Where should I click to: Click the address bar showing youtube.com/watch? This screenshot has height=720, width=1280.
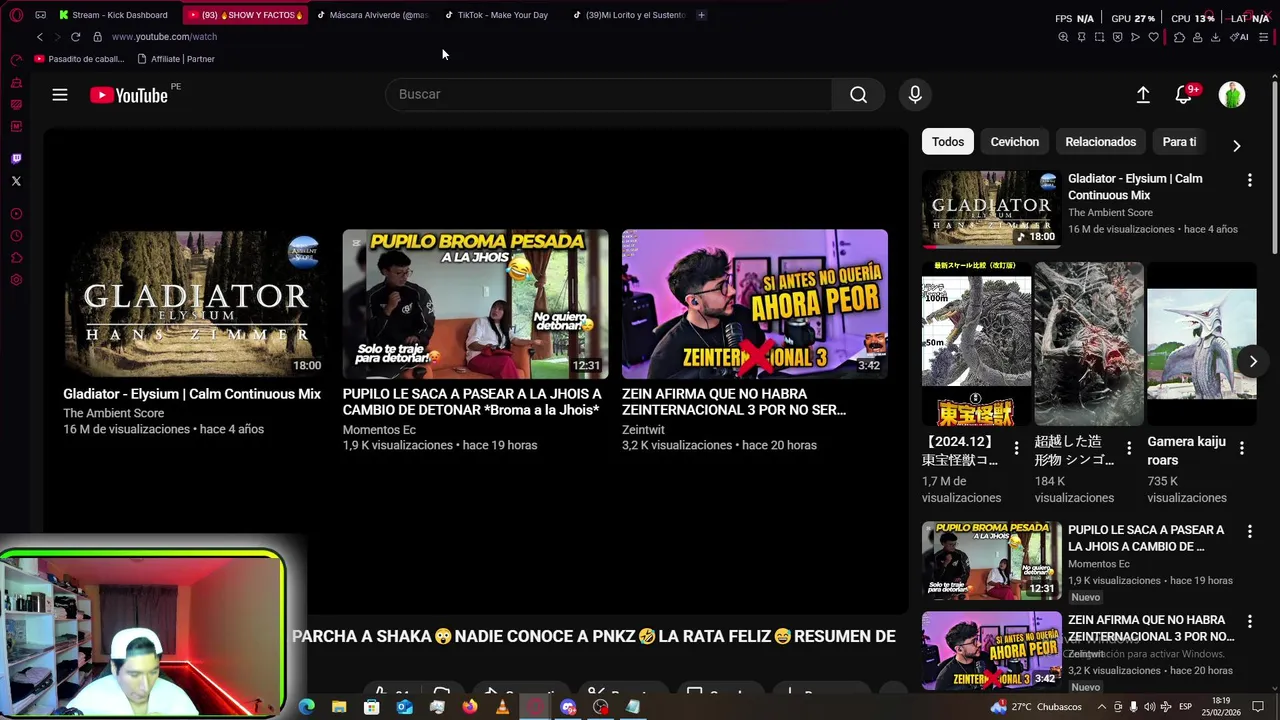click(164, 37)
